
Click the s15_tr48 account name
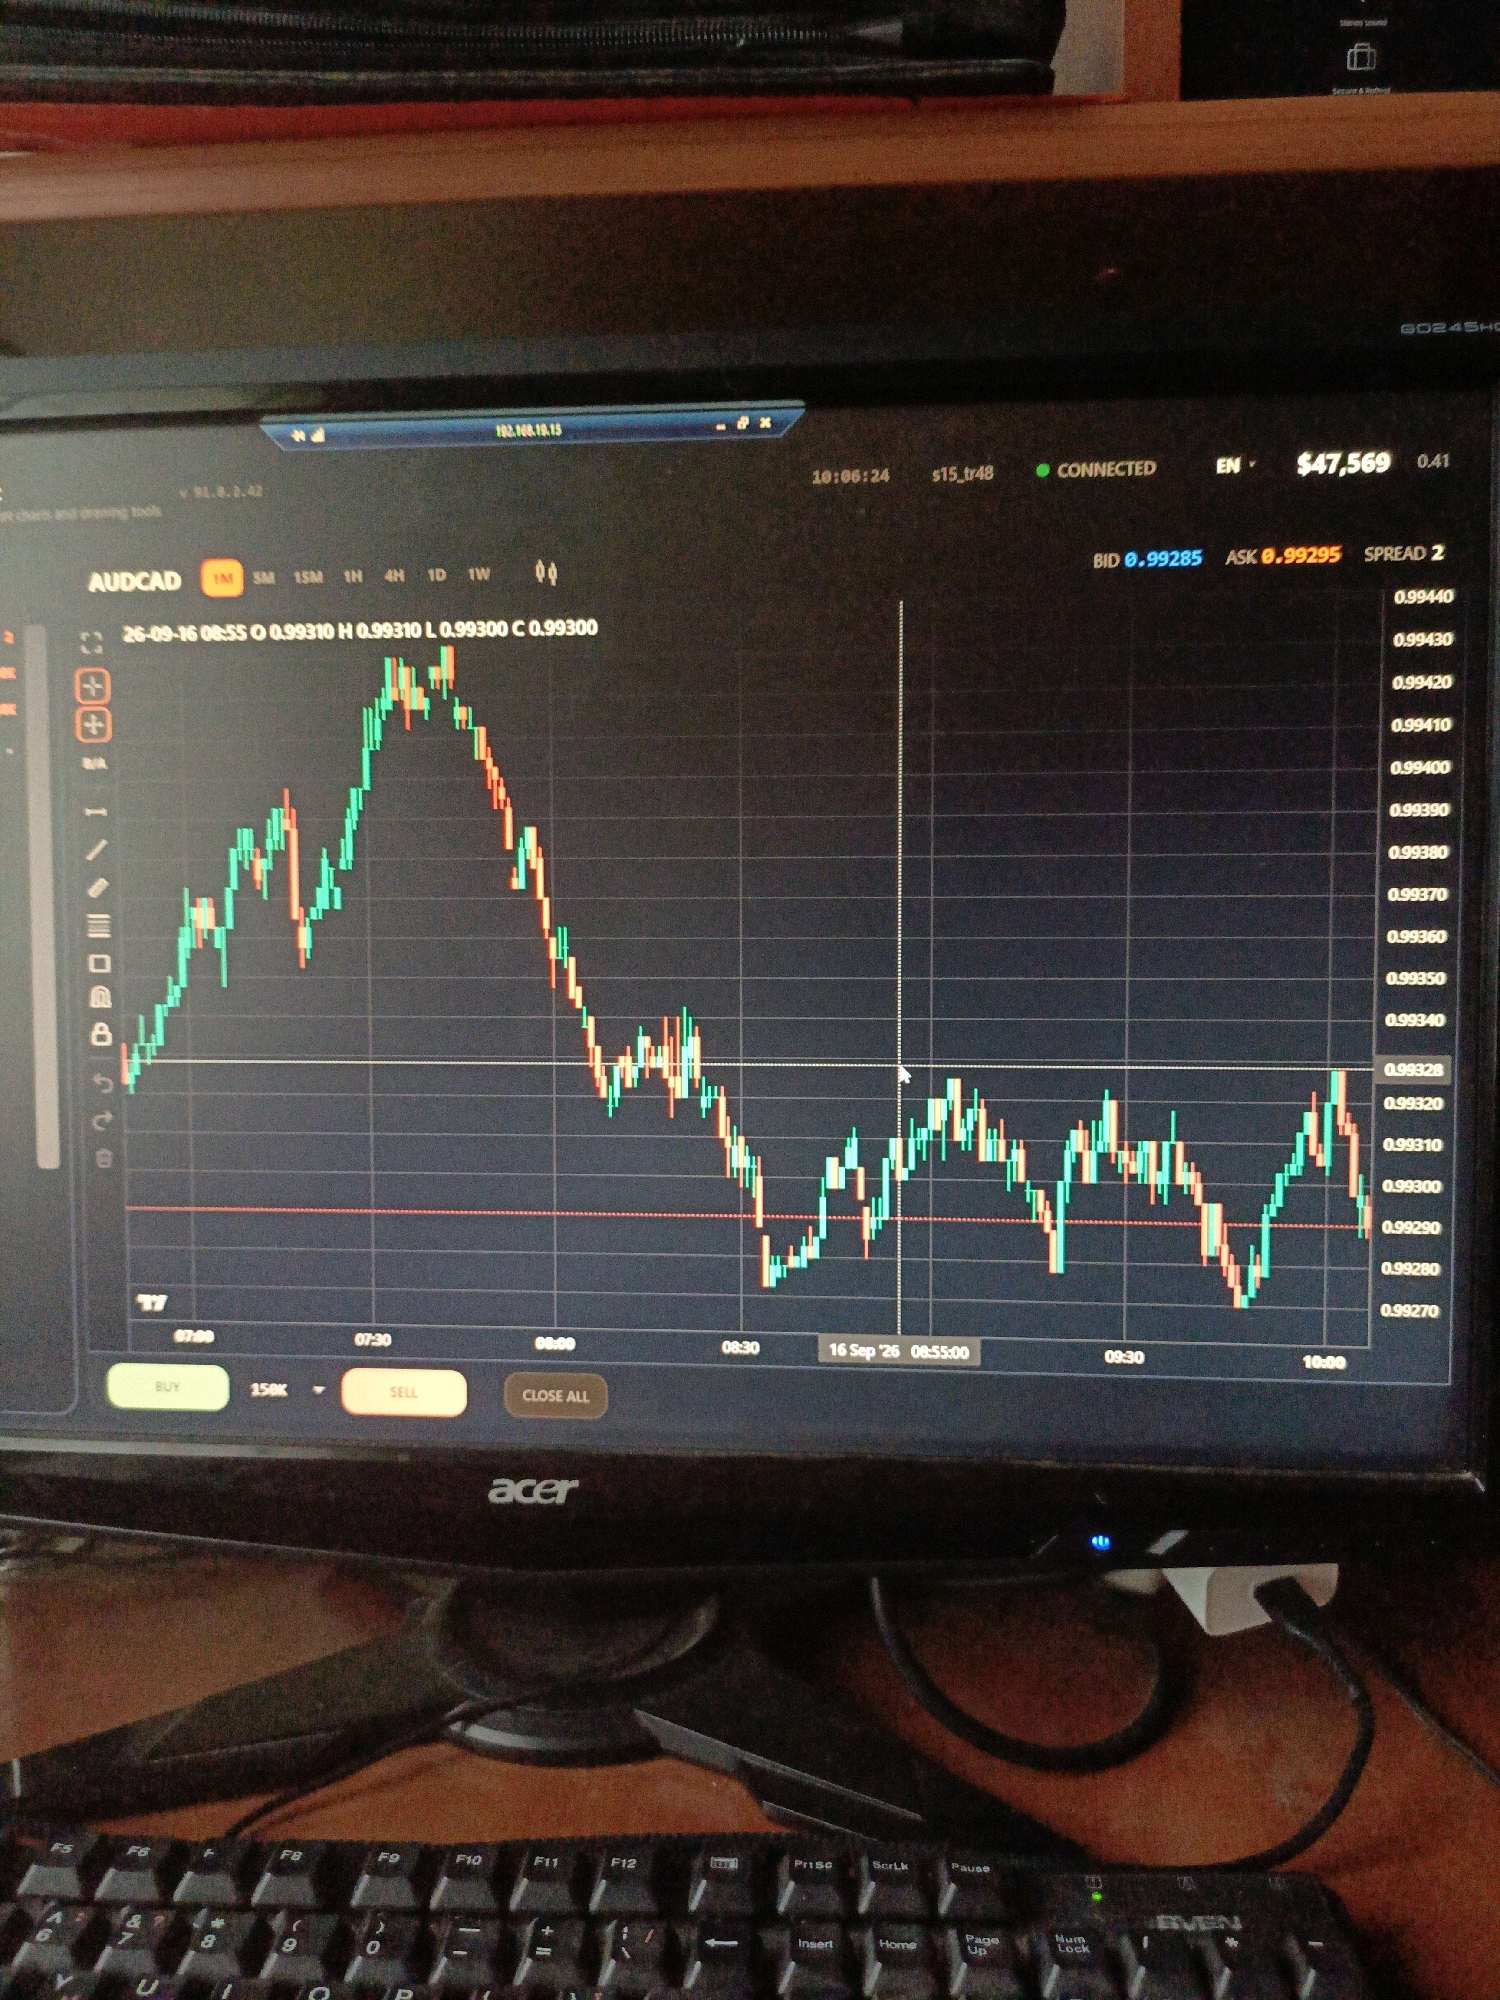pos(962,473)
